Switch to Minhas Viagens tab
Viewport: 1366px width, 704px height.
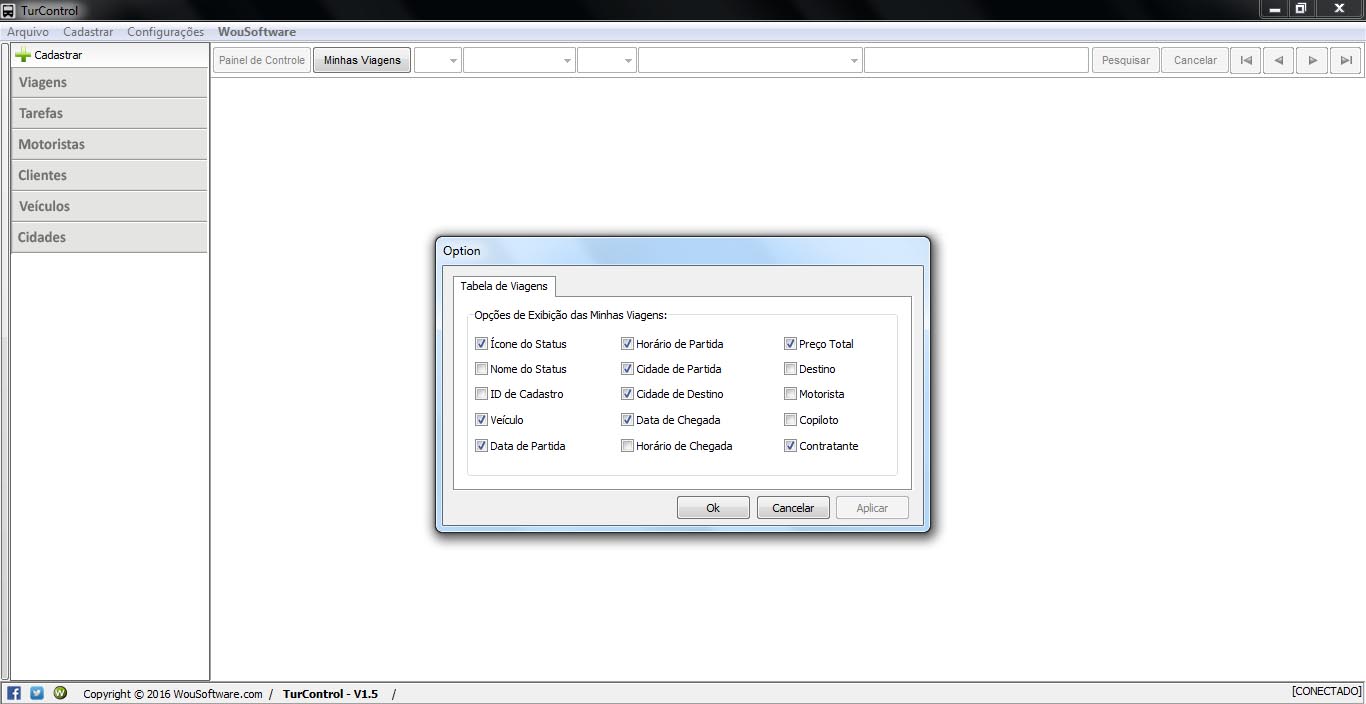pos(362,60)
